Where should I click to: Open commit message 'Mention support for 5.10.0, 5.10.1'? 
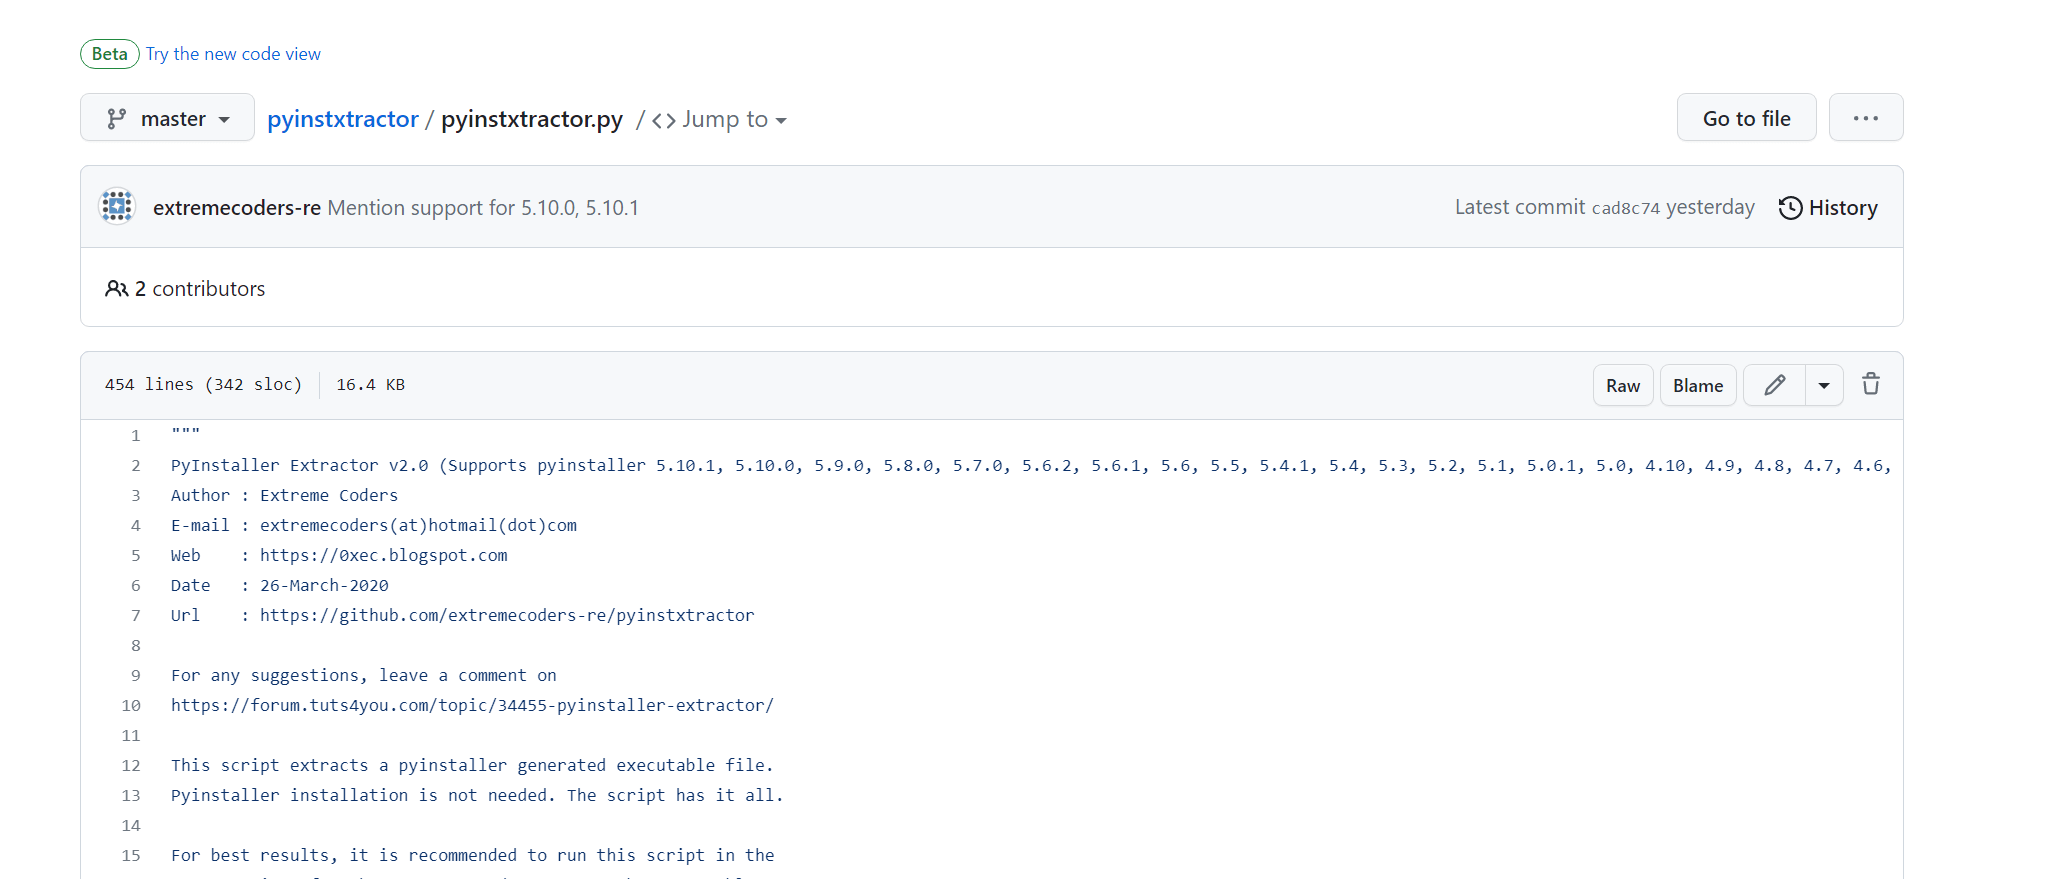(x=483, y=208)
